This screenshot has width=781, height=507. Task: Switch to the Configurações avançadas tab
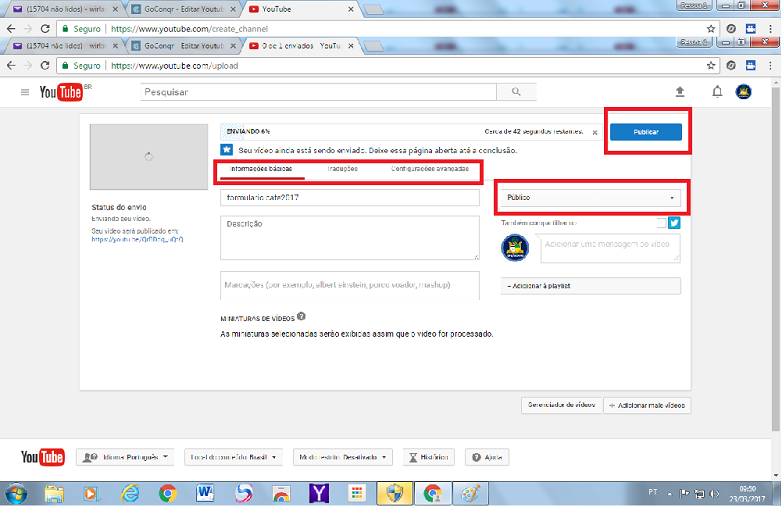pos(429,169)
